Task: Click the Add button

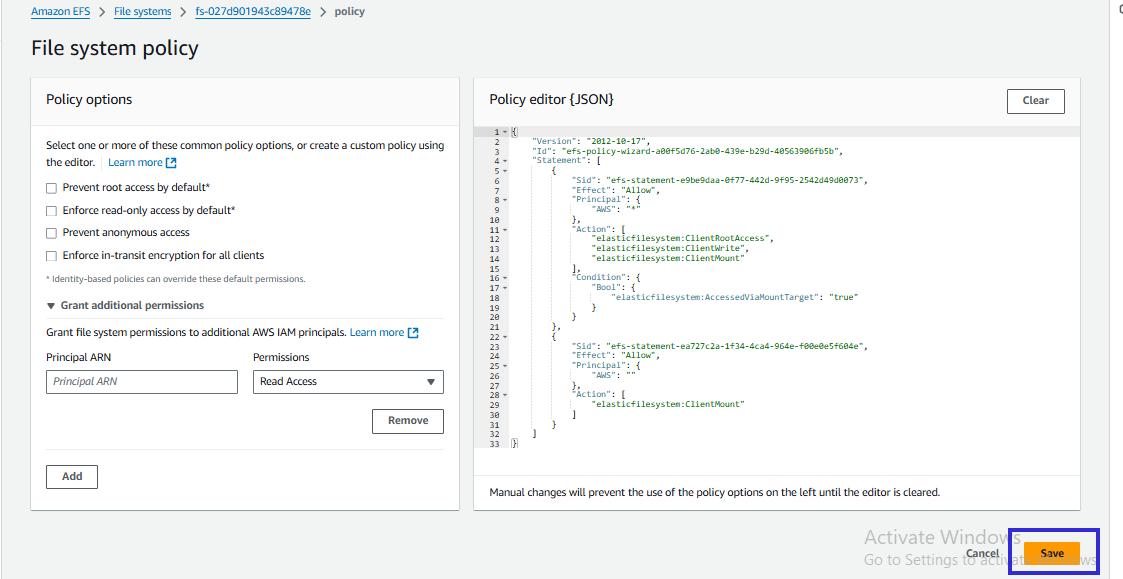Action: tap(72, 477)
